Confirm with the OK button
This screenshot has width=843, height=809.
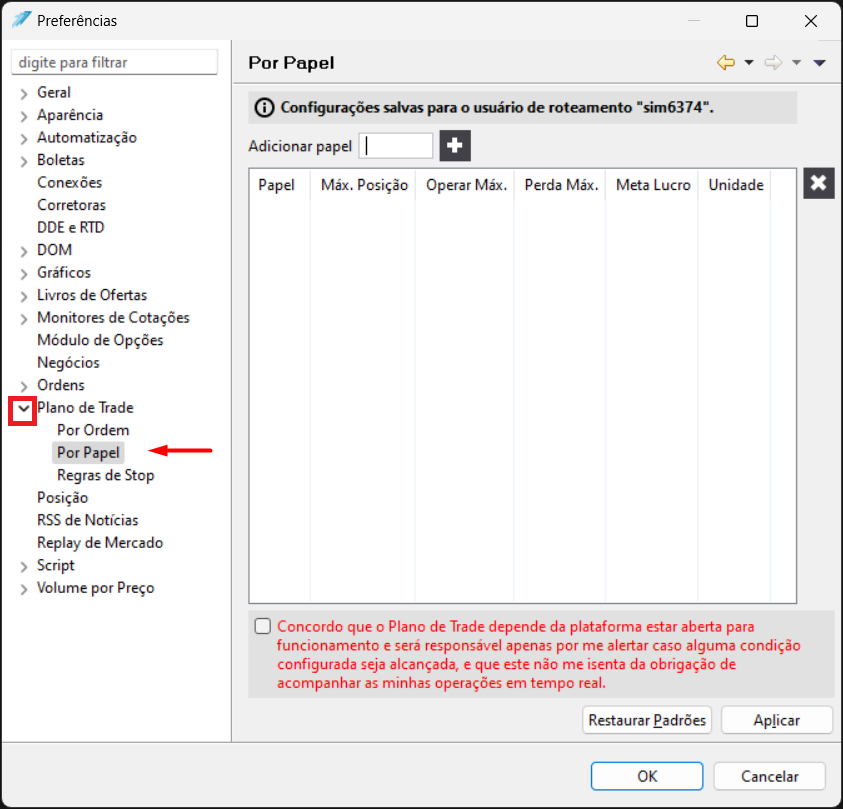coord(647,776)
